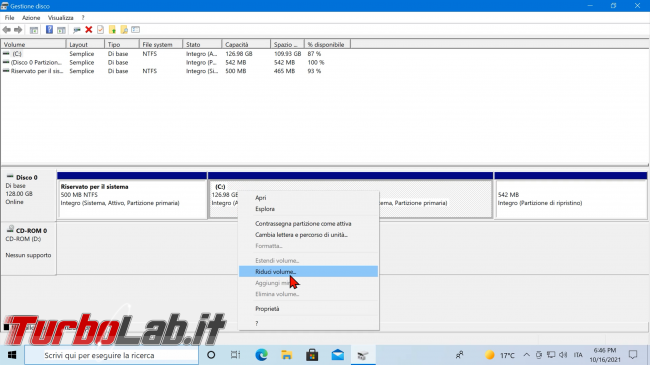The image size is (650, 365).
Task: Launch Microsoft Edge from the taskbar
Action: tap(261, 355)
